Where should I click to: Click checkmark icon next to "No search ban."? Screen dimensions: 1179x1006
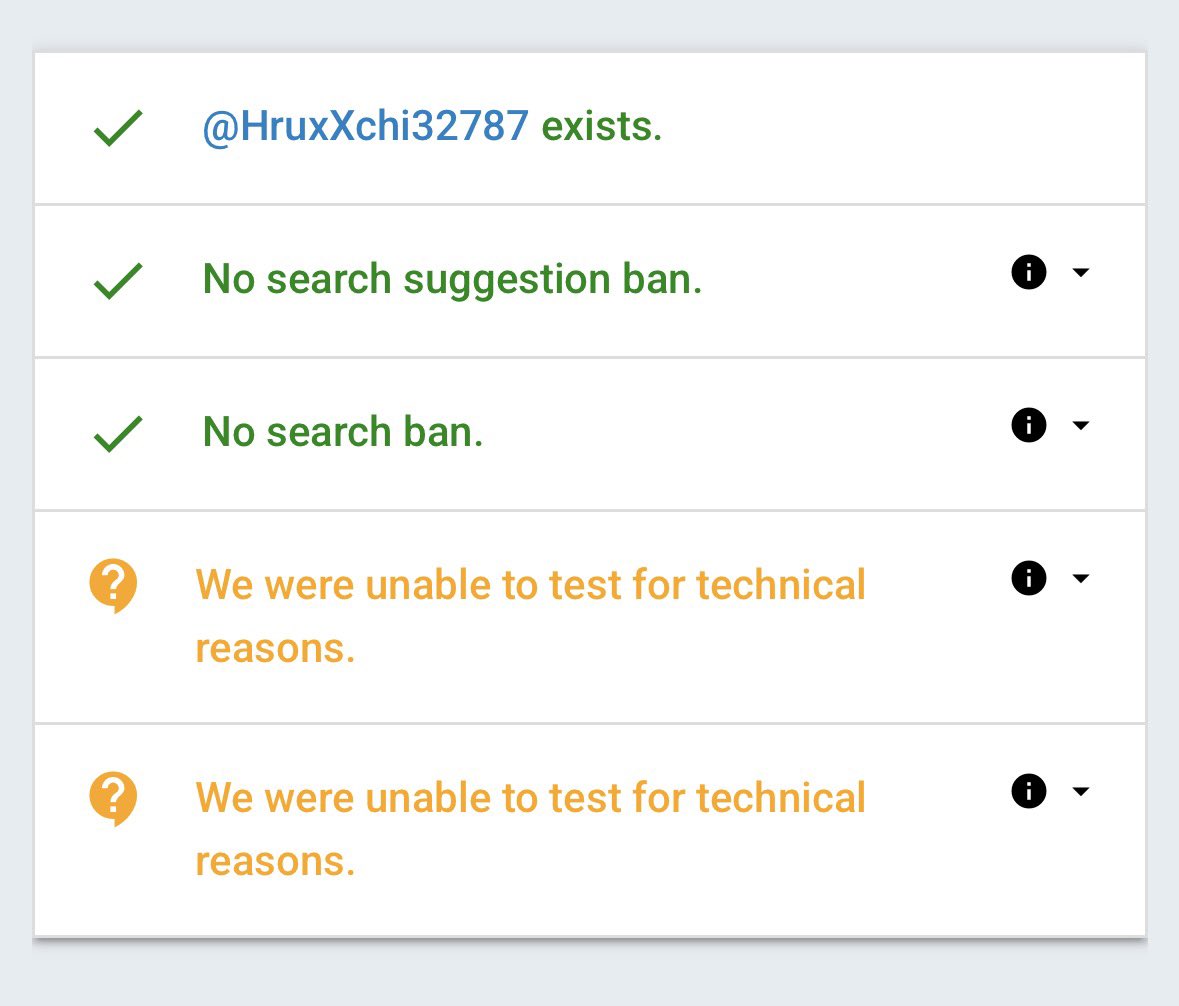(118, 434)
